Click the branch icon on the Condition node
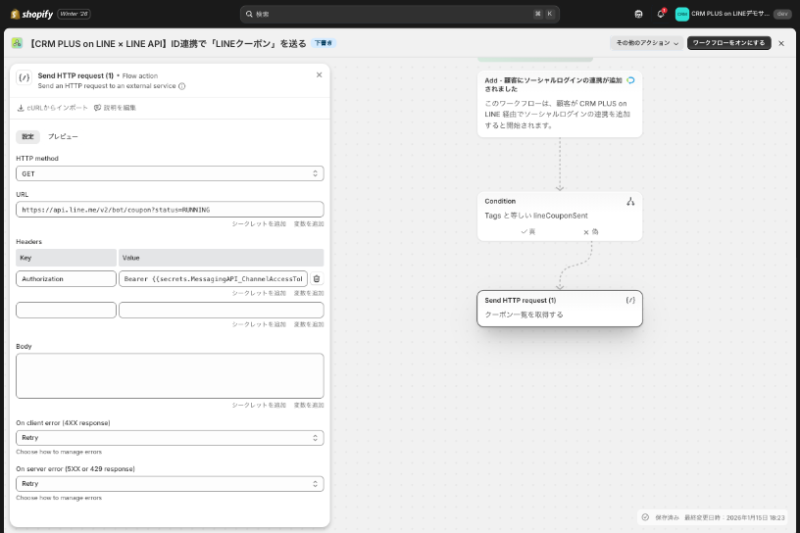 point(631,201)
